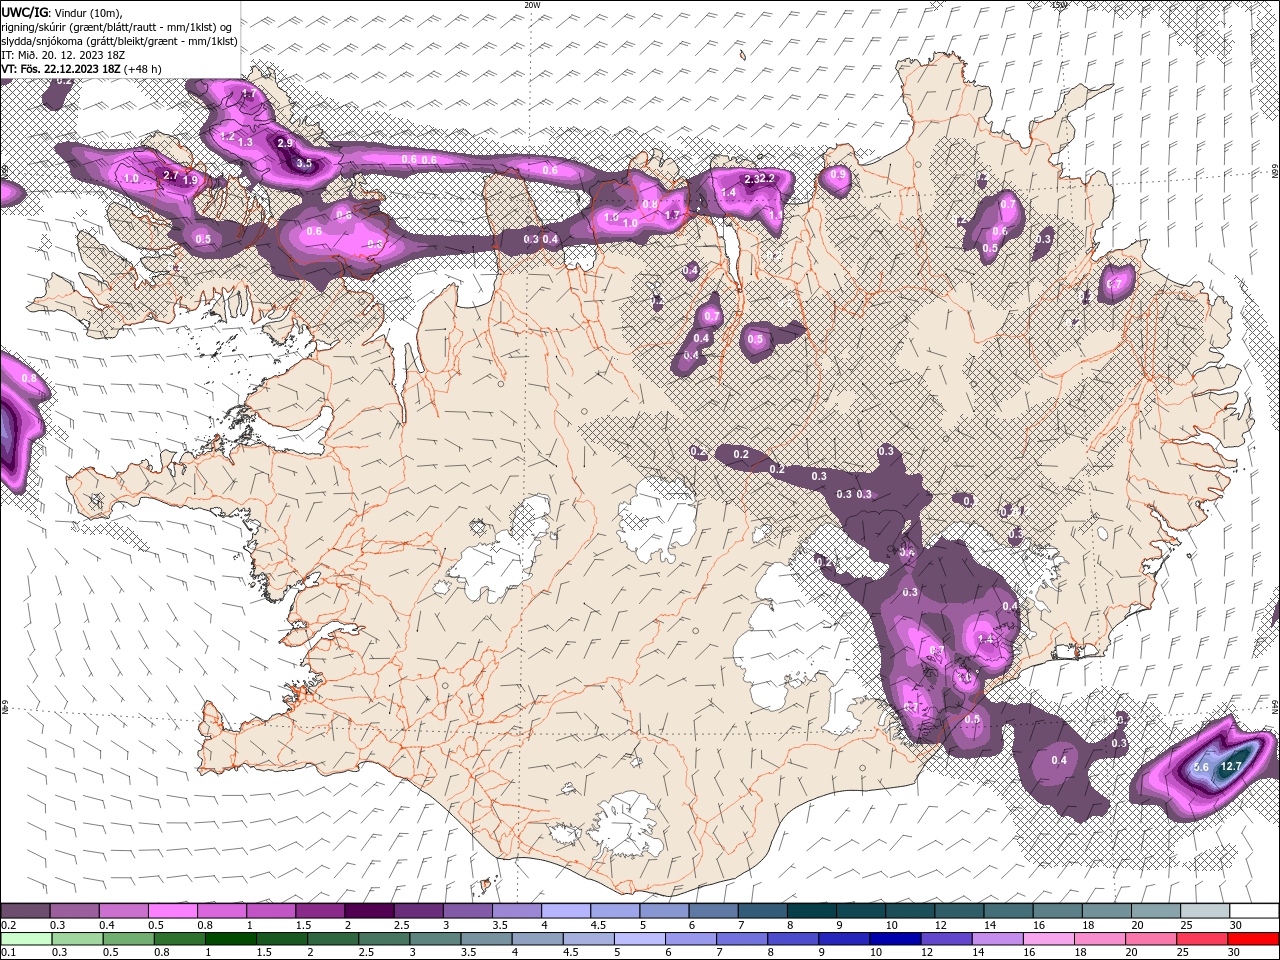Select the deep blue swatch labeled 10 in lower legend
The height and width of the screenshot is (960, 1280).
895,938
